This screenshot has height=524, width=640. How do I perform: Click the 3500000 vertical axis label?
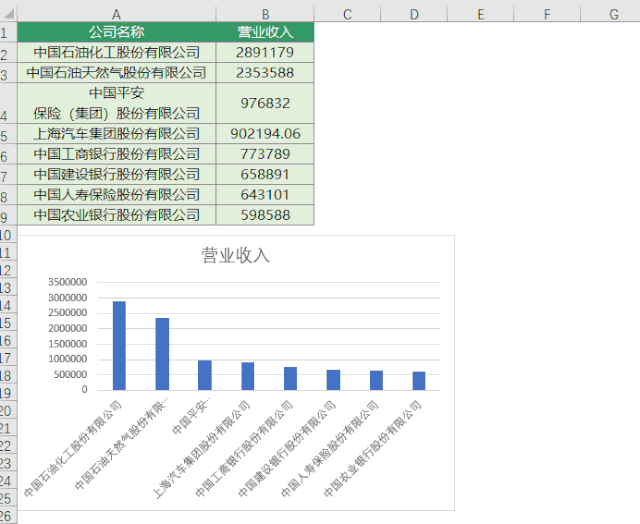tap(67, 282)
